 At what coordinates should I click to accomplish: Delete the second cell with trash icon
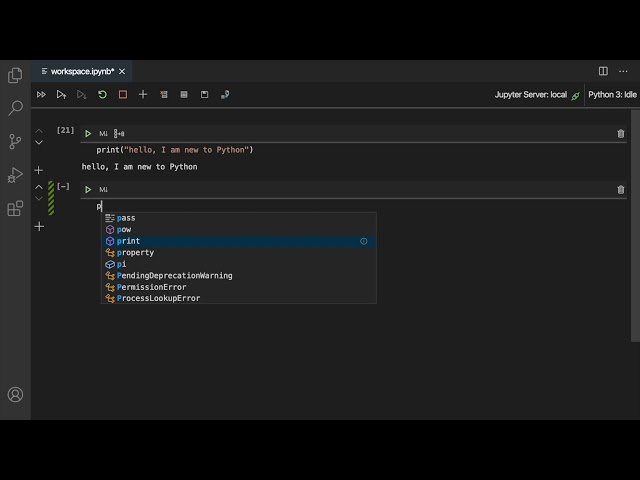pyautogui.click(x=621, y=190)
